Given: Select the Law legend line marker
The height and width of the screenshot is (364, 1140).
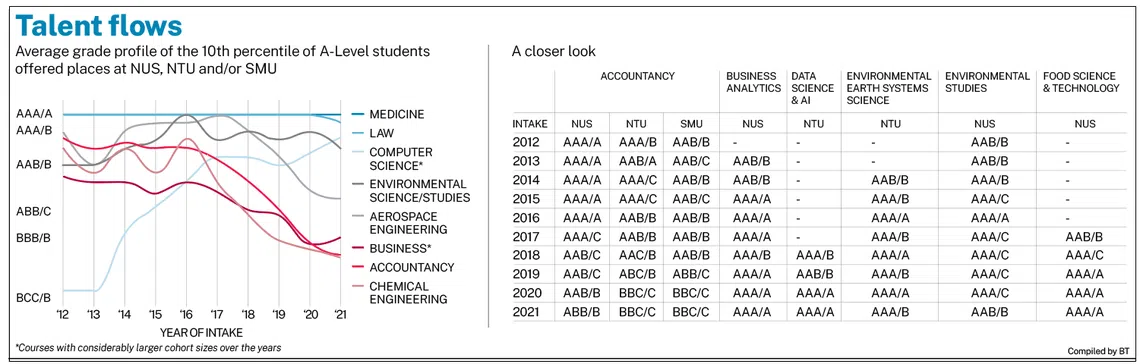Looking at the screenshot, I should click(x=353, y=134).
